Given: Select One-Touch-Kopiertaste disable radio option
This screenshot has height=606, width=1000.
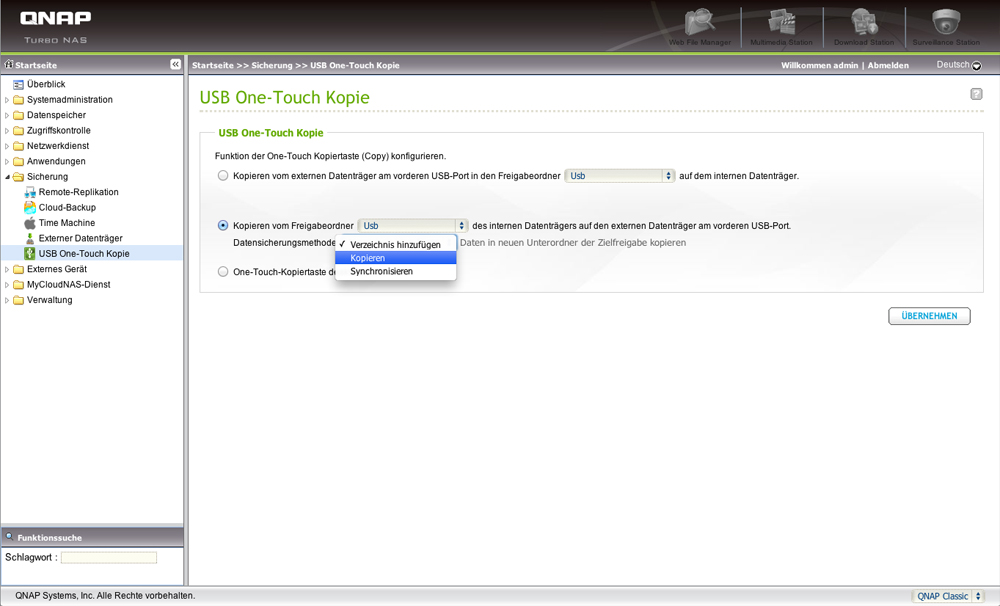Looking at the screenshot, I should pyautogui.click(x=223, y=271).
